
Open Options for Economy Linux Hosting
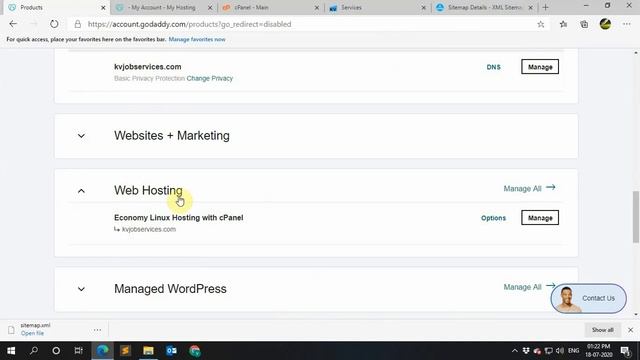pyautogui.click(x=493, y=218)
